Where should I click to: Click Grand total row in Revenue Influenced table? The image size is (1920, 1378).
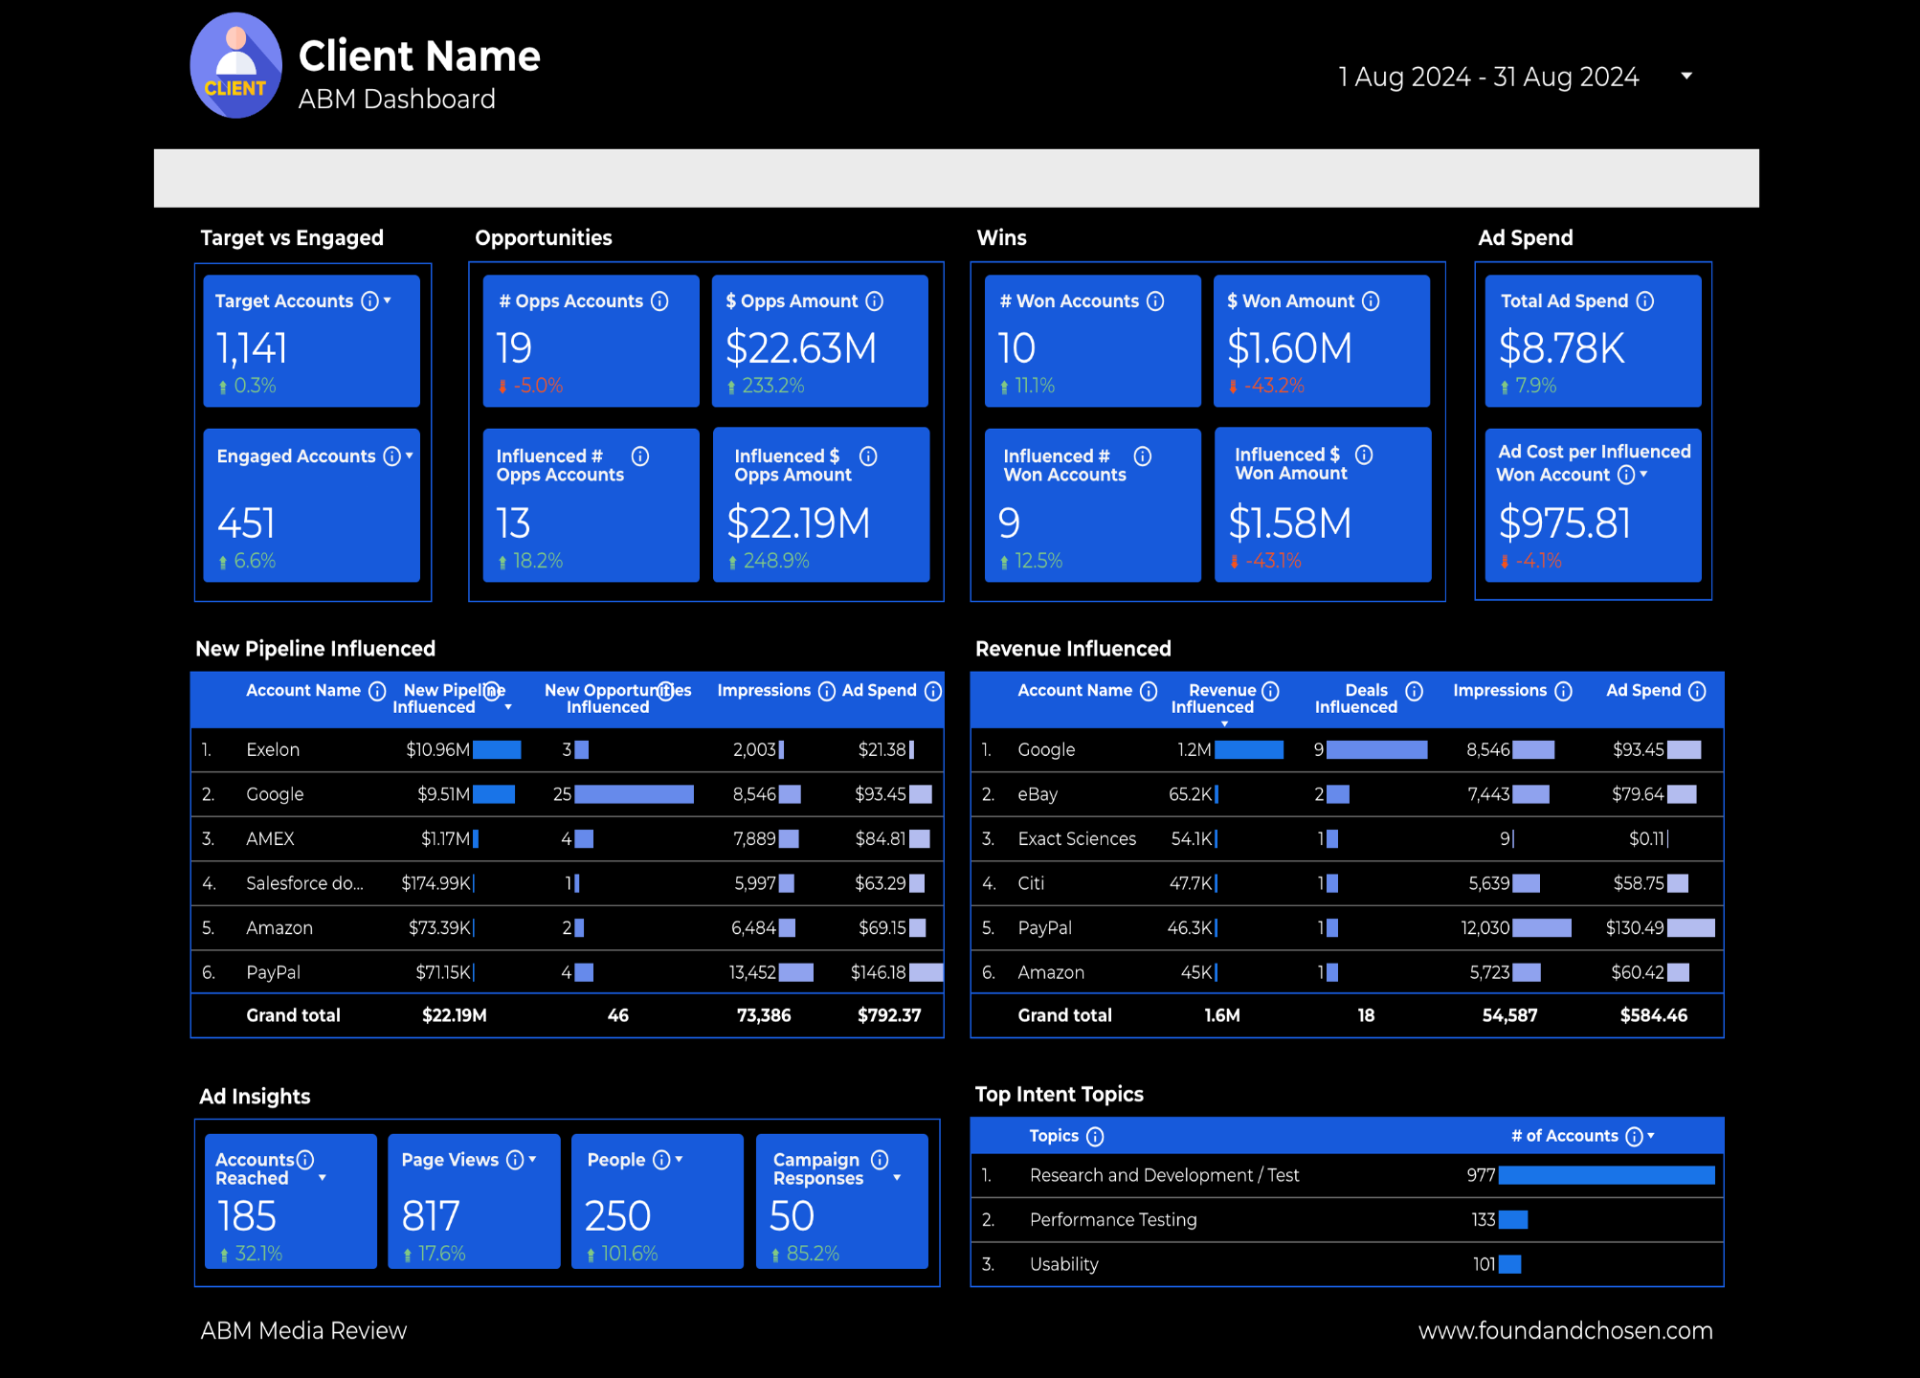[1347, 1016]
